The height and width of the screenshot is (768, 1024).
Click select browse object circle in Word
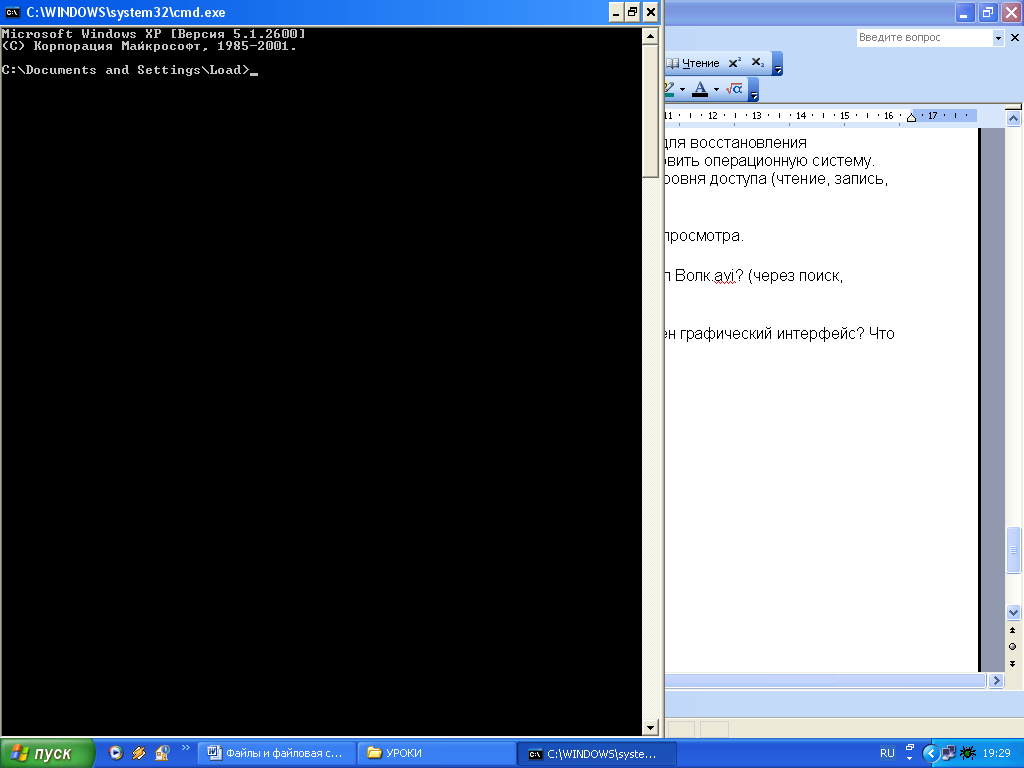1013,647
